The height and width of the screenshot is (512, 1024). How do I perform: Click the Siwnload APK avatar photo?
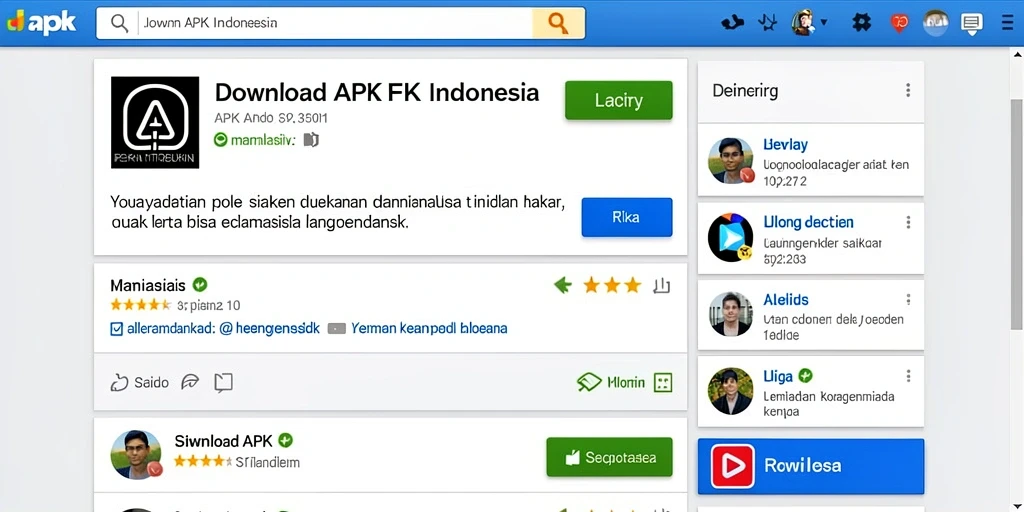(135, 455)
